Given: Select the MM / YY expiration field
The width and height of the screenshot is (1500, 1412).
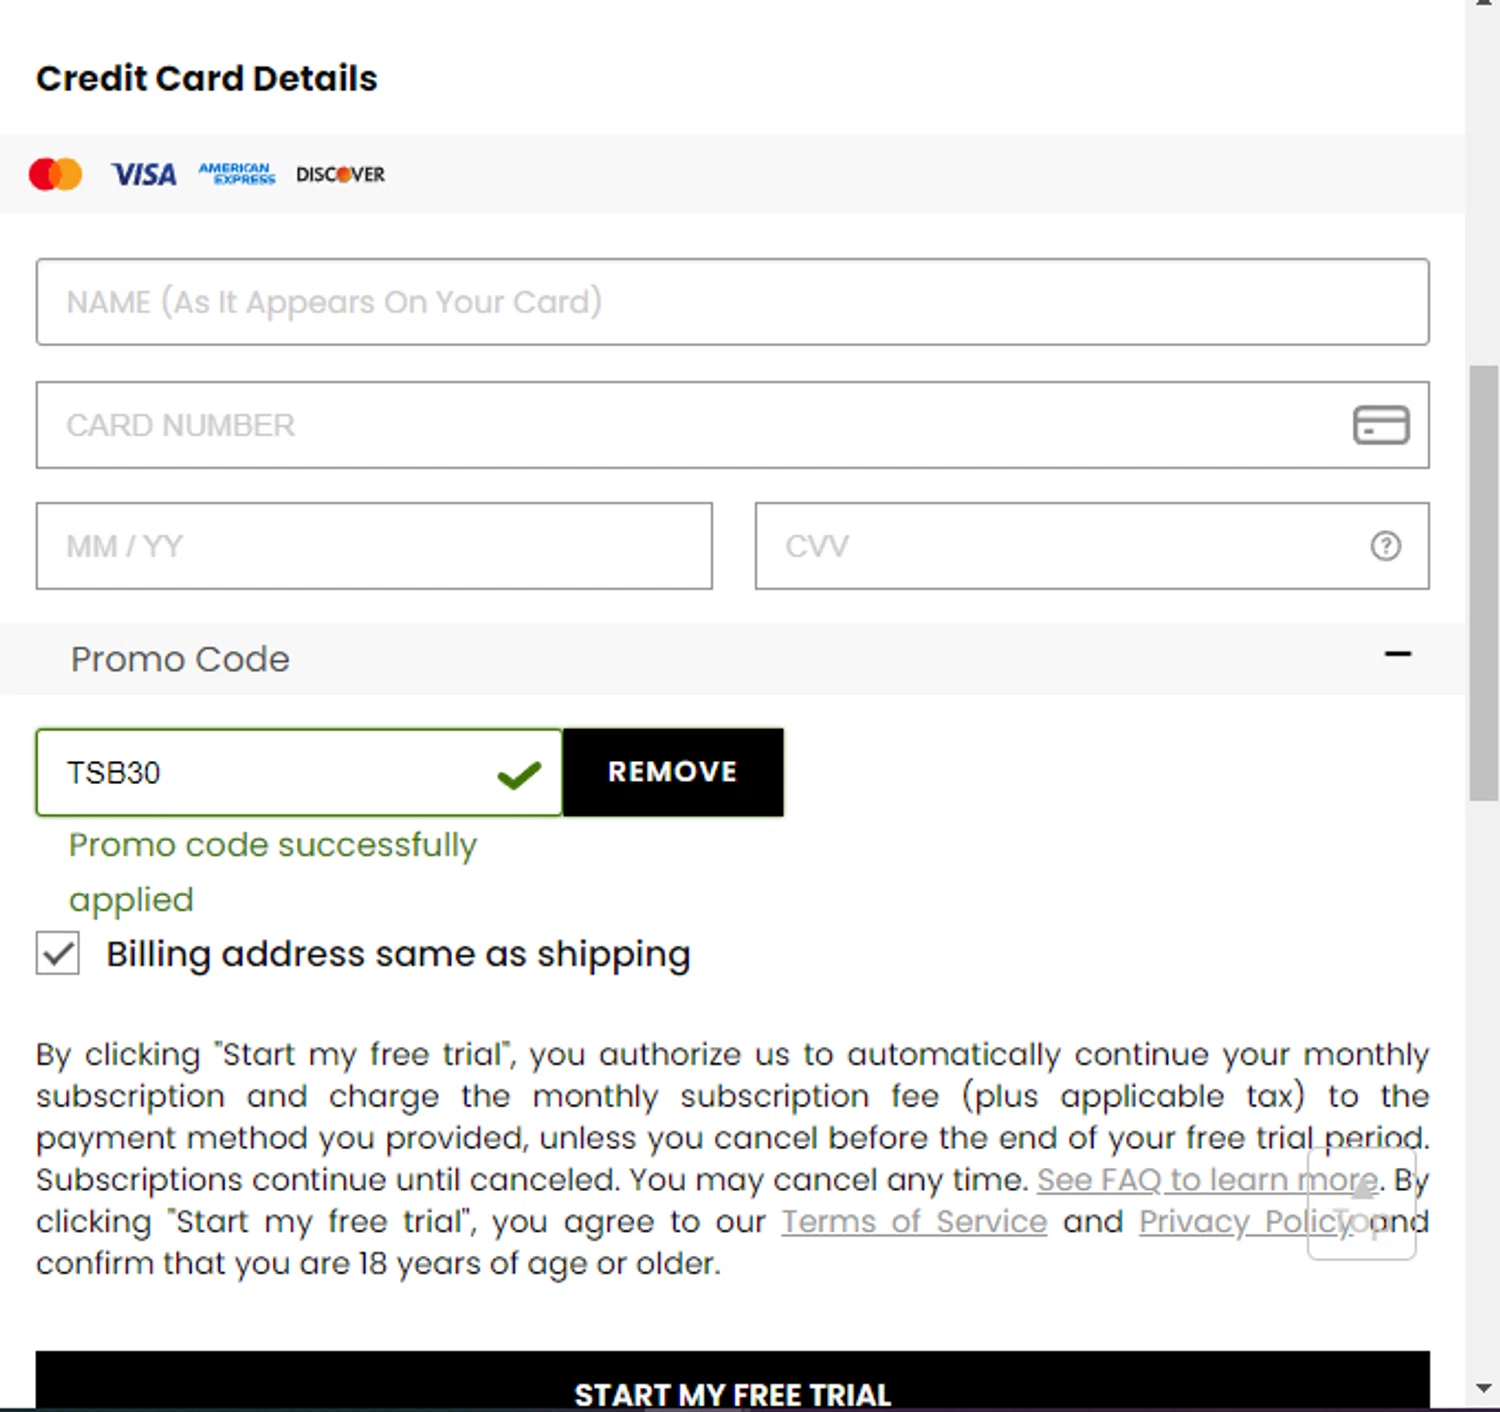Looking at the screenshot, I should pos(374,546).
